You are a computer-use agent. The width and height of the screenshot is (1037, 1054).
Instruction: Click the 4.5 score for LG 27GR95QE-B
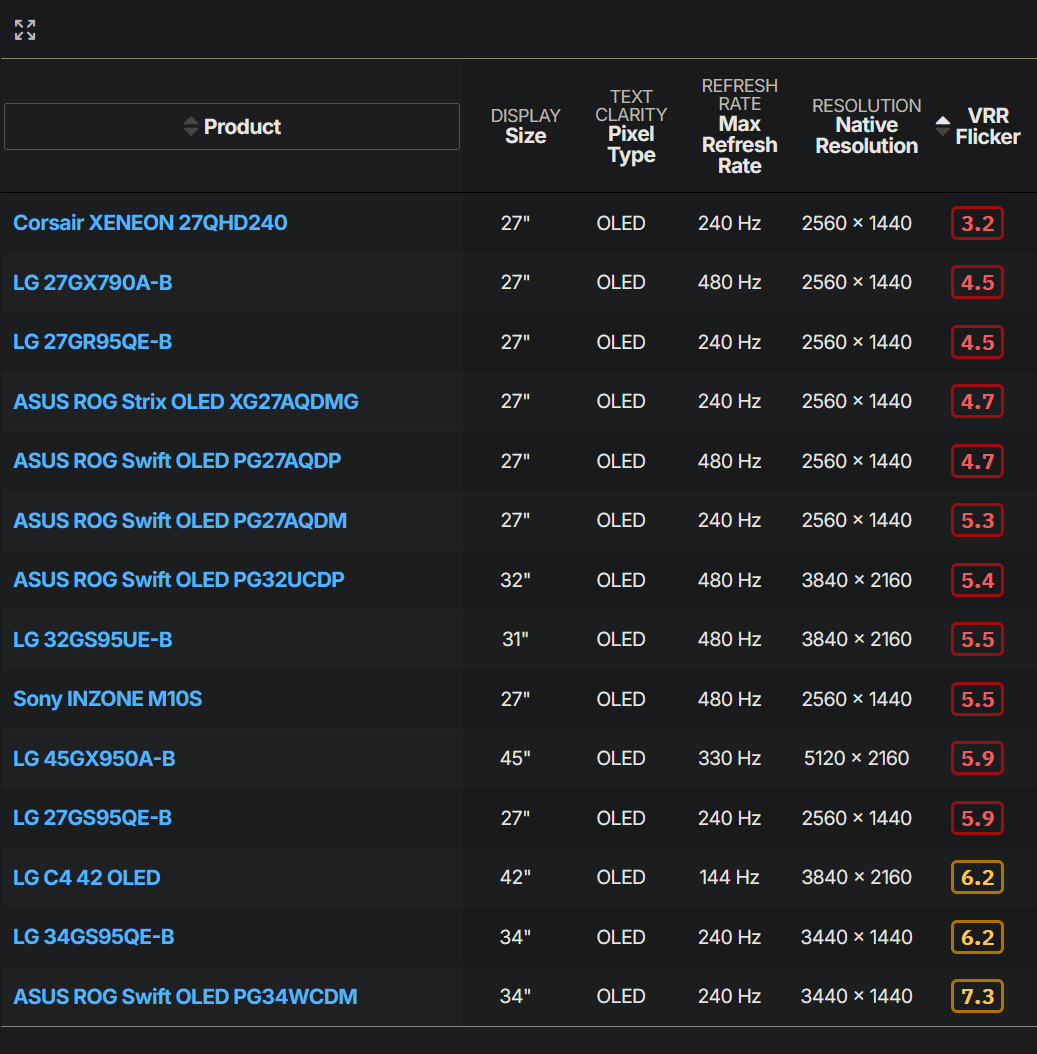977,342
